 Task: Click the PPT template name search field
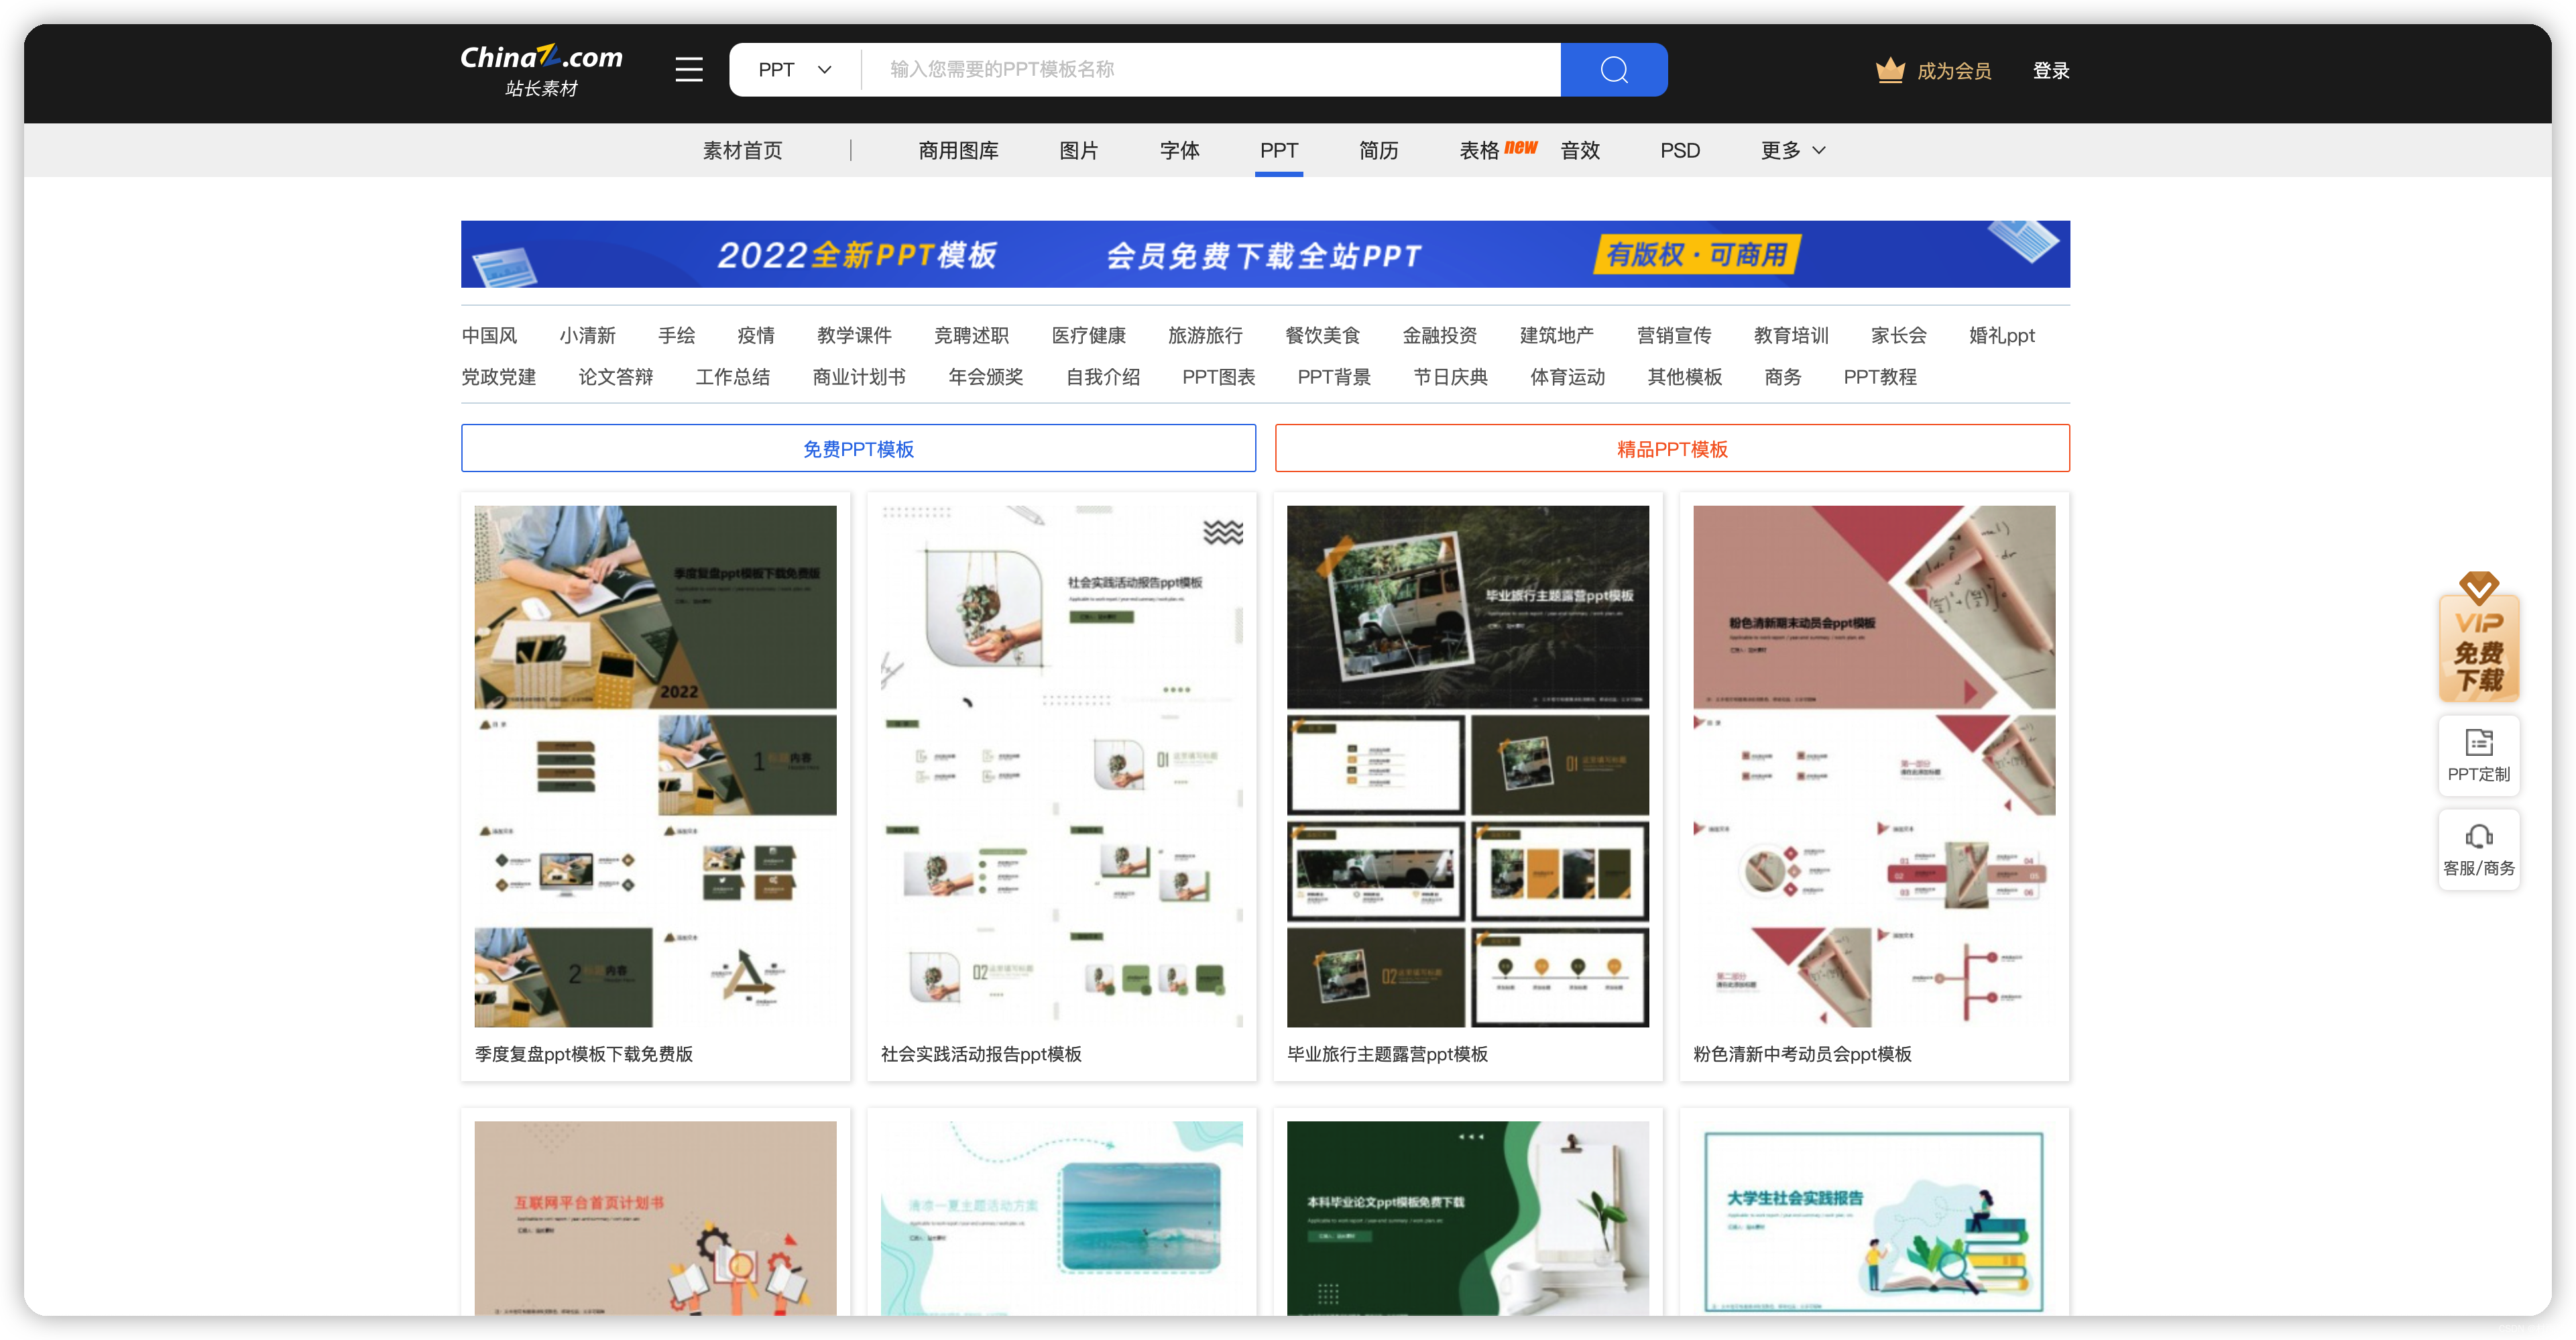tap(1210, 70)
